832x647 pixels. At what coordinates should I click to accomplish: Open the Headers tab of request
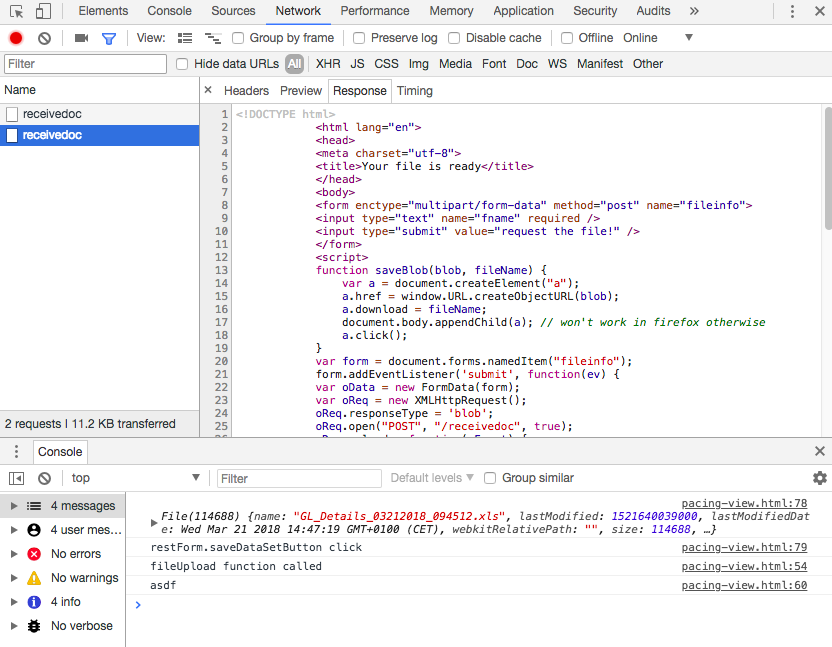(x=246, y=91)
